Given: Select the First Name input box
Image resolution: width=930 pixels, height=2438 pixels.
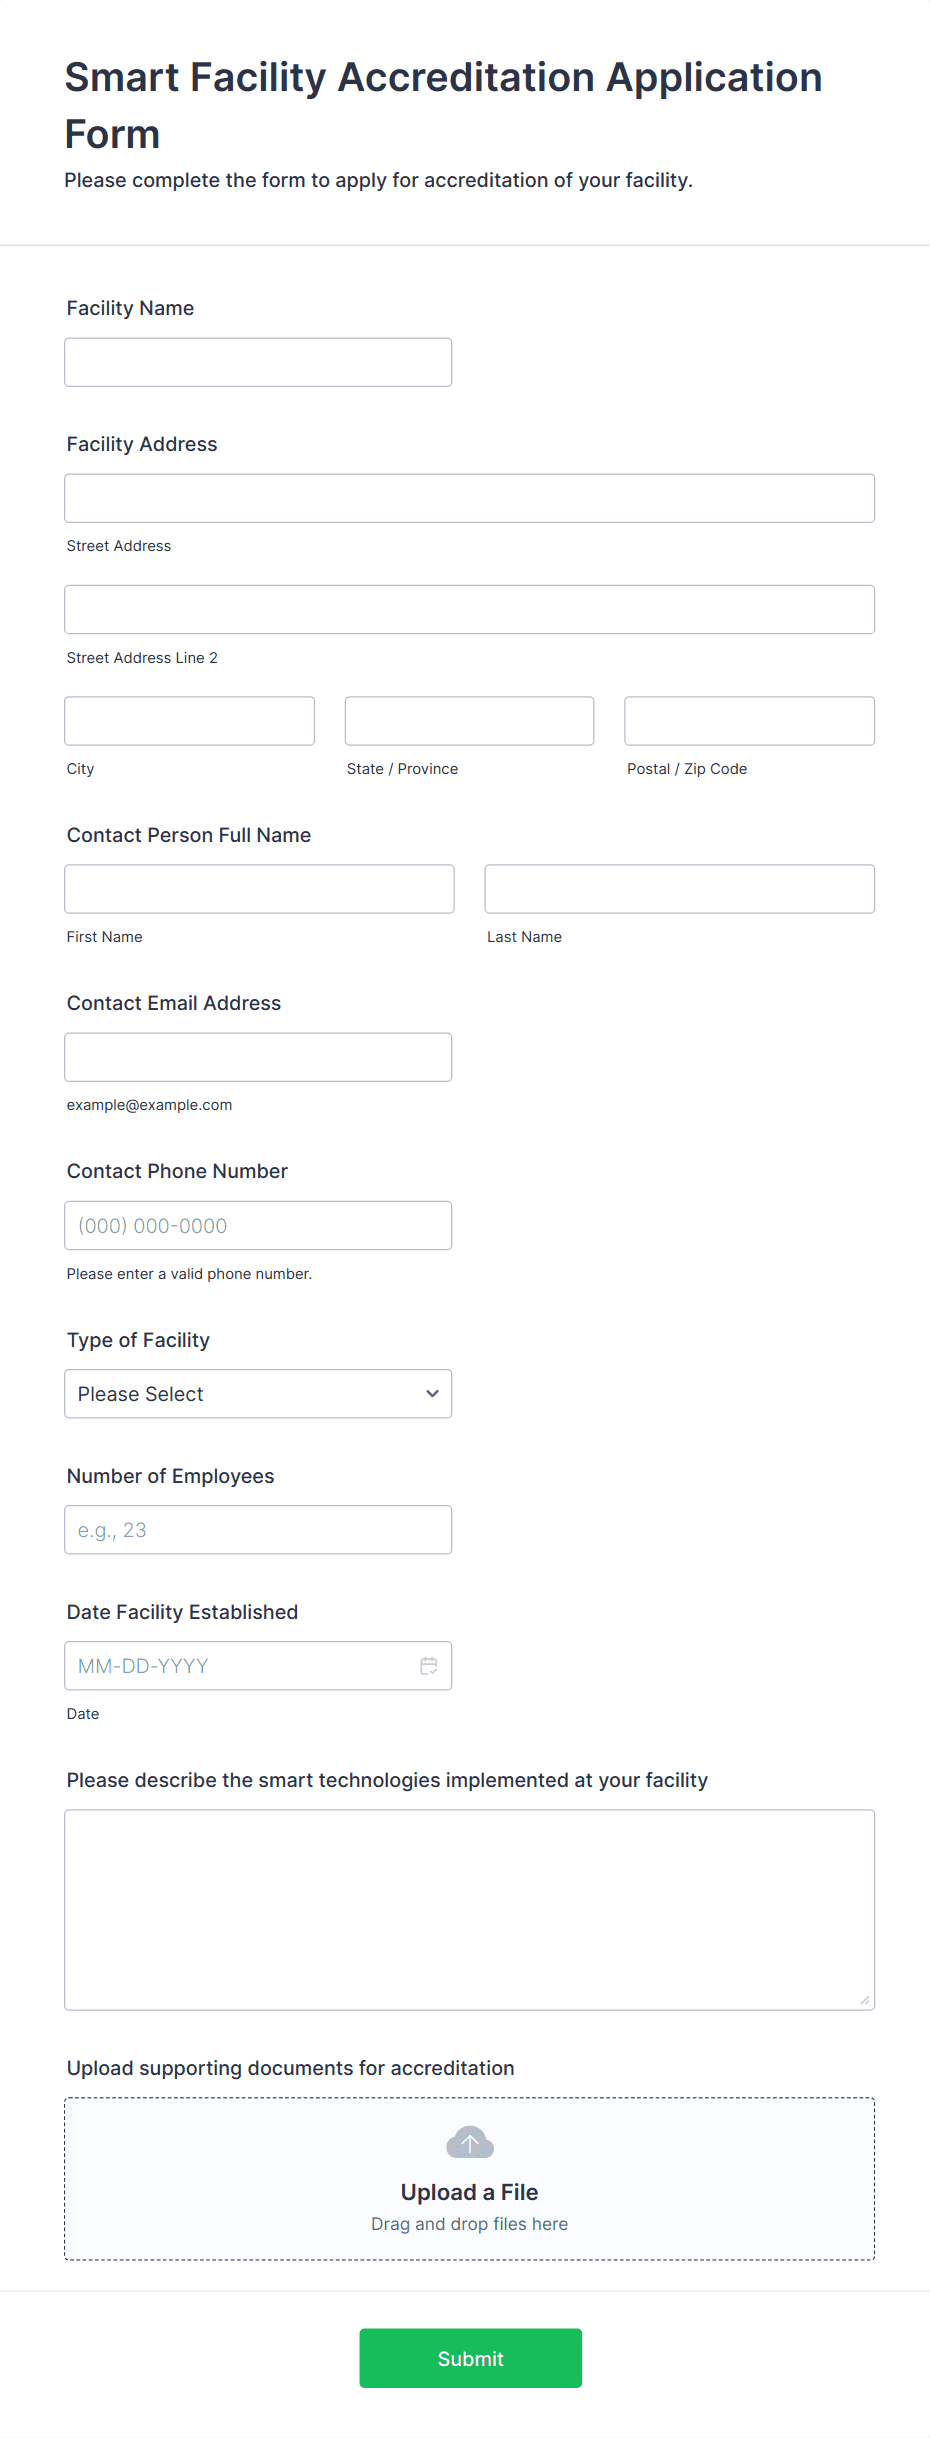Looking at the screenshot, I should (259, 889).
